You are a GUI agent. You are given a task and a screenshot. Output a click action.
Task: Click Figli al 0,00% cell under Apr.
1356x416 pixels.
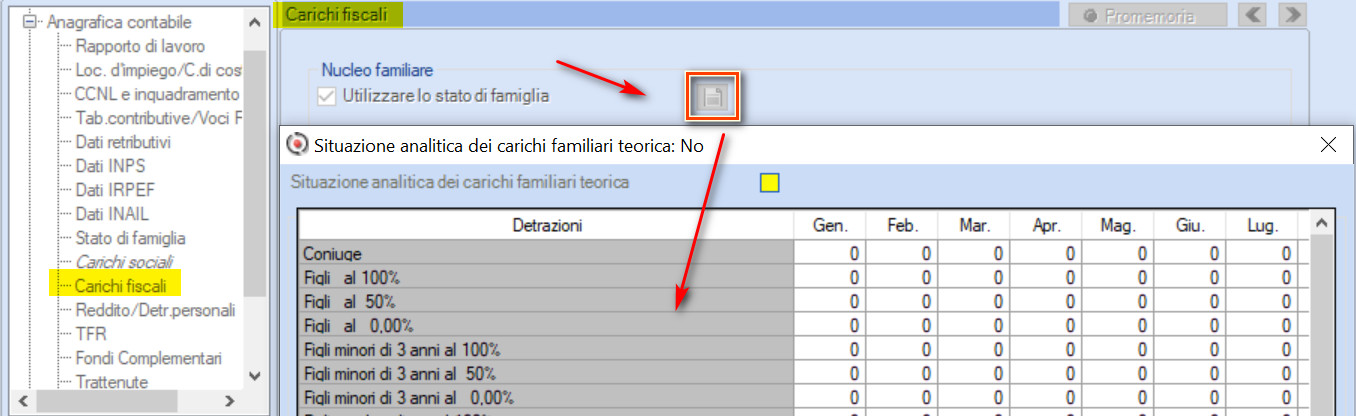pos(1046,325)
